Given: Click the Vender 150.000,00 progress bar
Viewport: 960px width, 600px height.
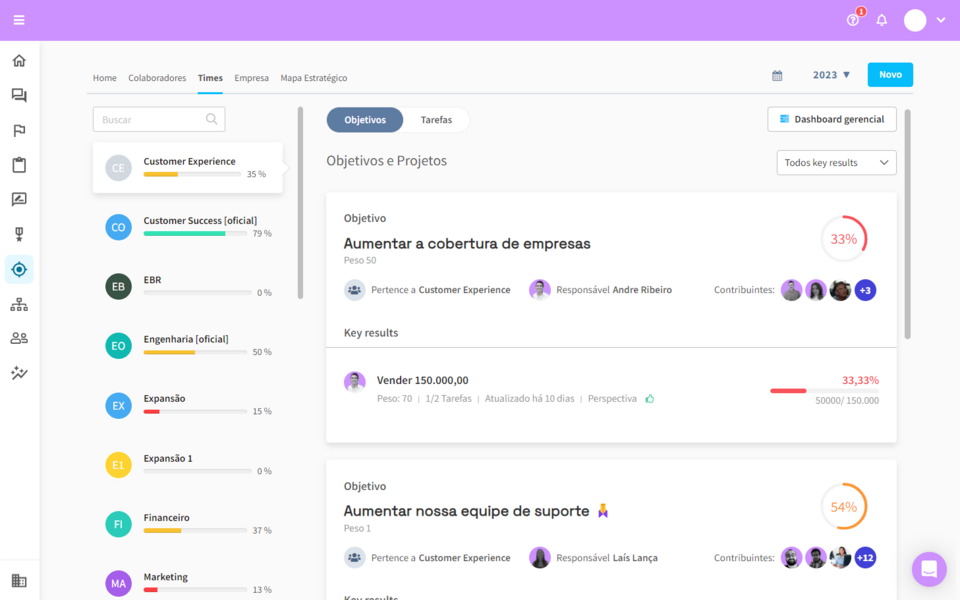Looking at the screenshot, I should (824, 391).
